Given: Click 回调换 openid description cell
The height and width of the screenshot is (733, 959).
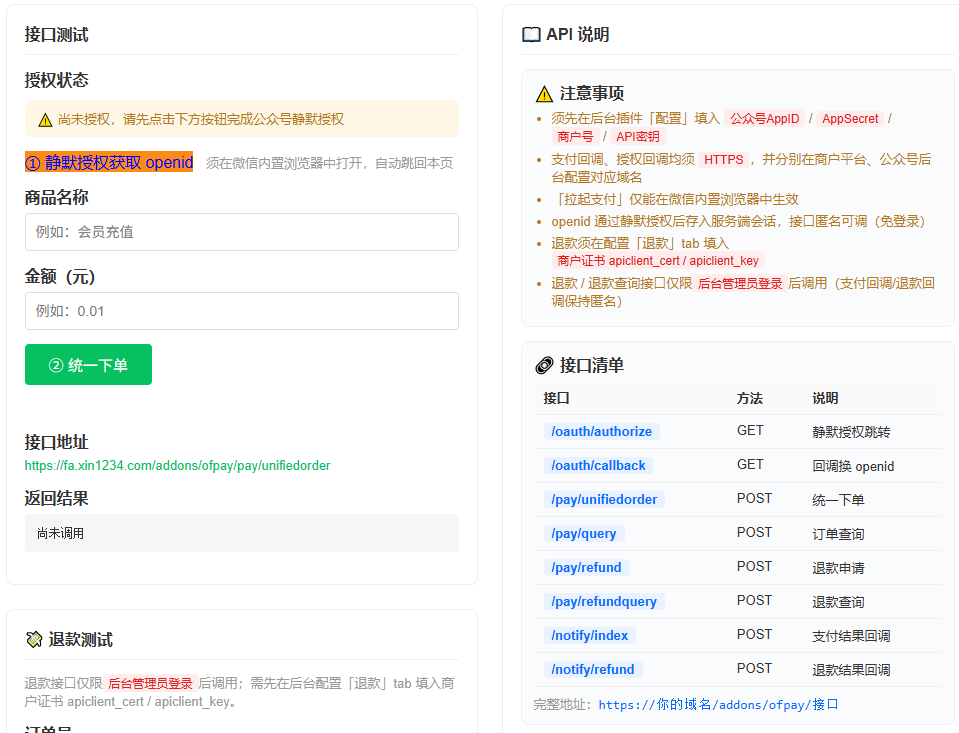Looking at the screenshot, I should tap(853, 466).
